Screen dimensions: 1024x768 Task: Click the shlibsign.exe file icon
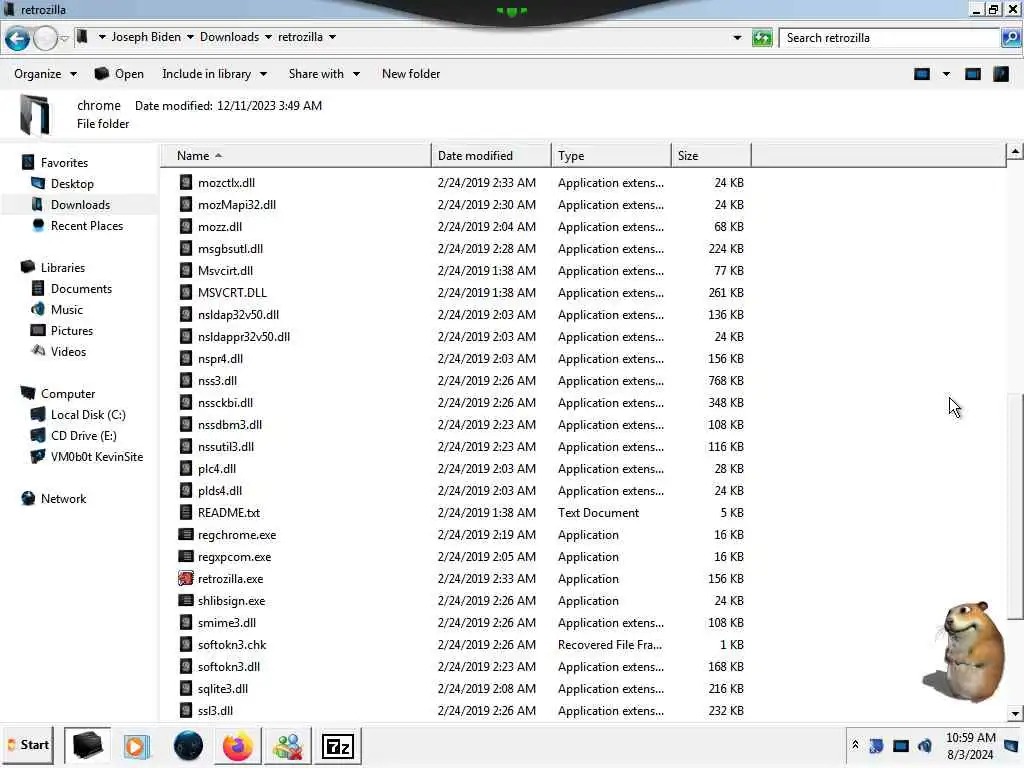point(185,601)
